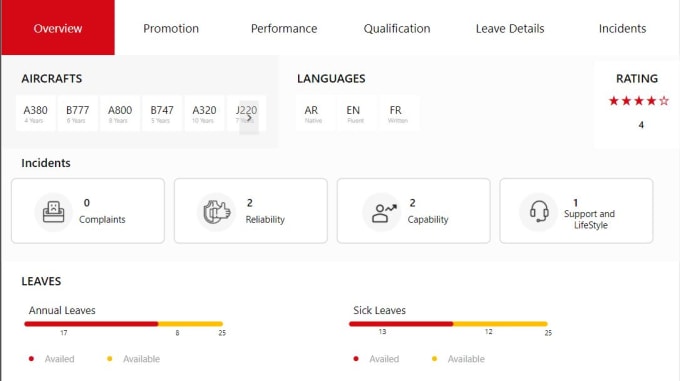Click Sick Leaves yellow Available legend dot
The width and height of the screenshot is (680, 381).
click(x=434, y=358)
